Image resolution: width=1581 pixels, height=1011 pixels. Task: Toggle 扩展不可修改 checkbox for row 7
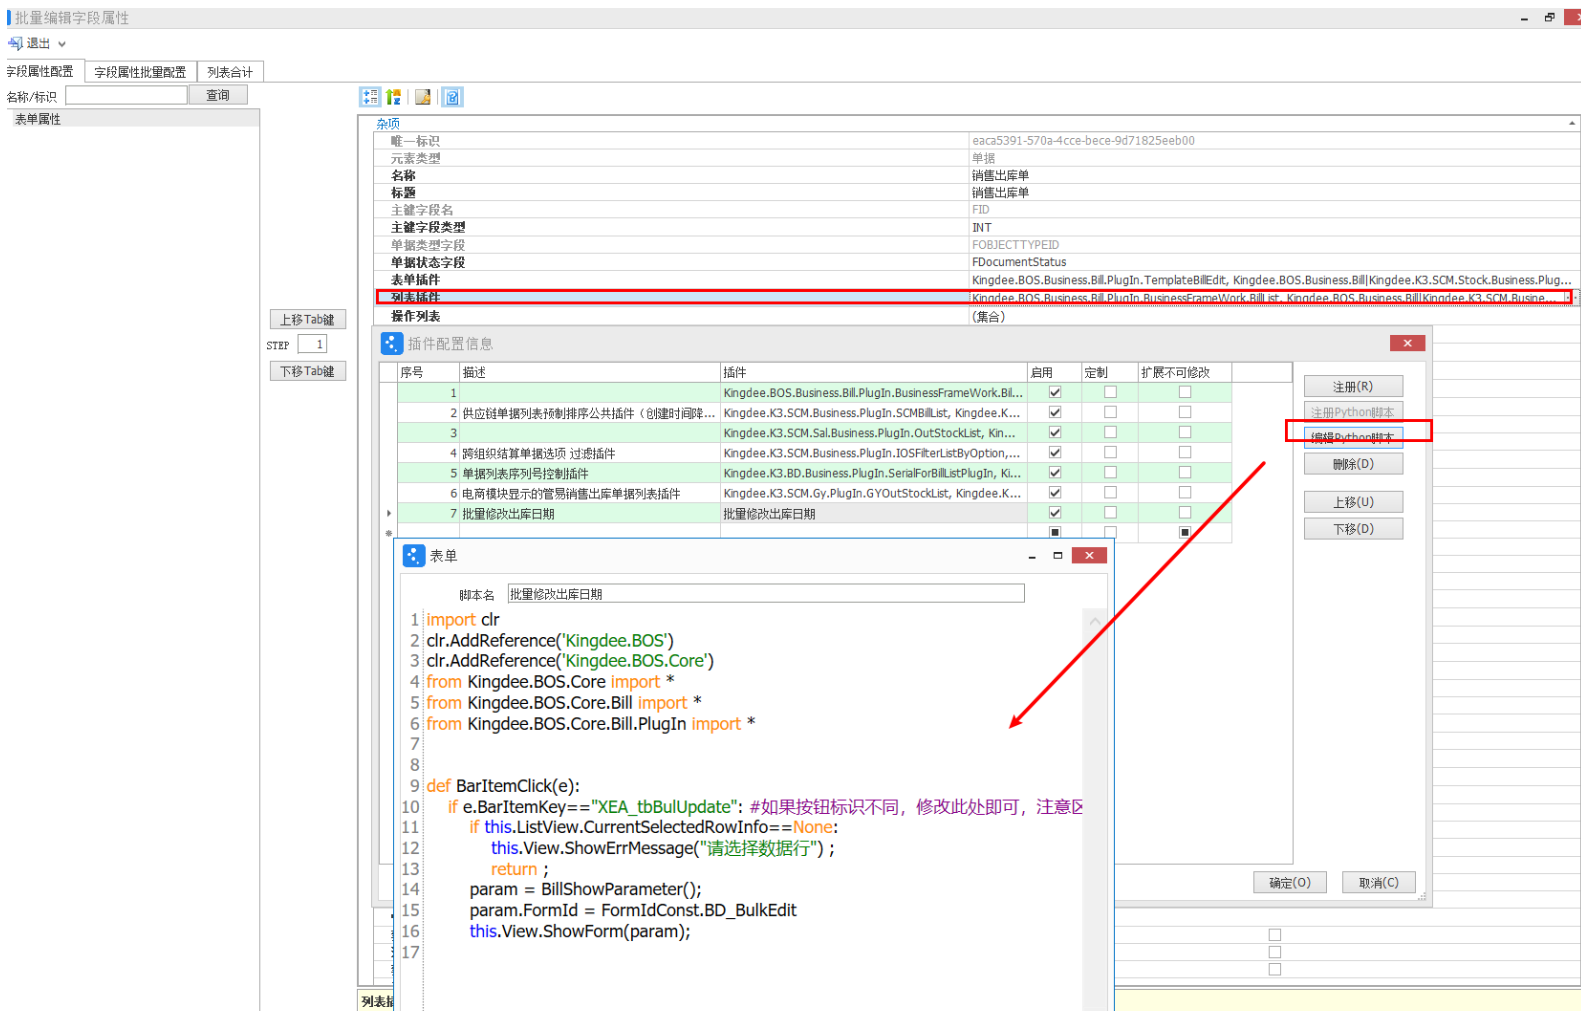tap(1185, 513)
